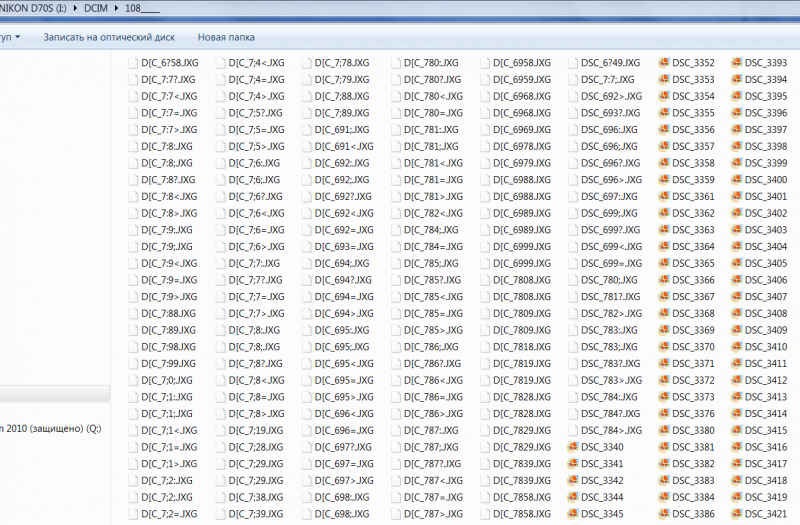Click the image icon beside DSC_3393
Screen dimensions: 800x525
pyautogui.click(x=736, y=63)
